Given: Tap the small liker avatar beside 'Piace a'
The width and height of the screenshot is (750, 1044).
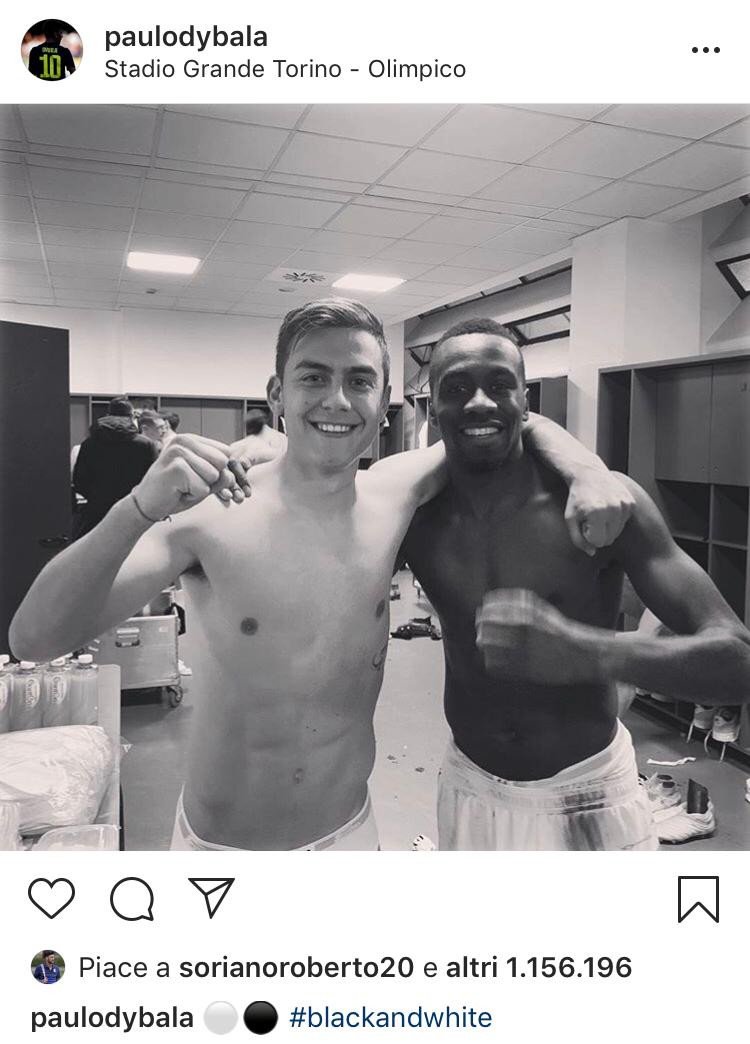Looking at the screenshot, I should [48, 967].
